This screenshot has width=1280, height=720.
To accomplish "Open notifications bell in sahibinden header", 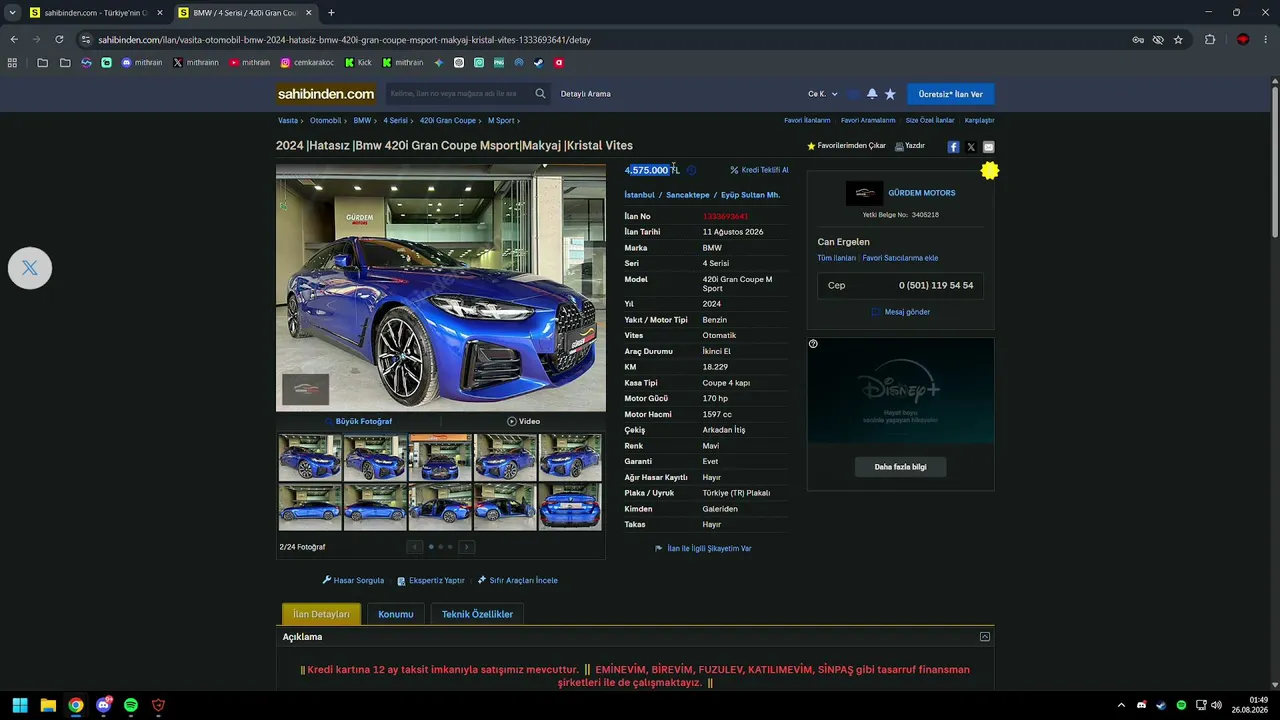I will (872, 94).
